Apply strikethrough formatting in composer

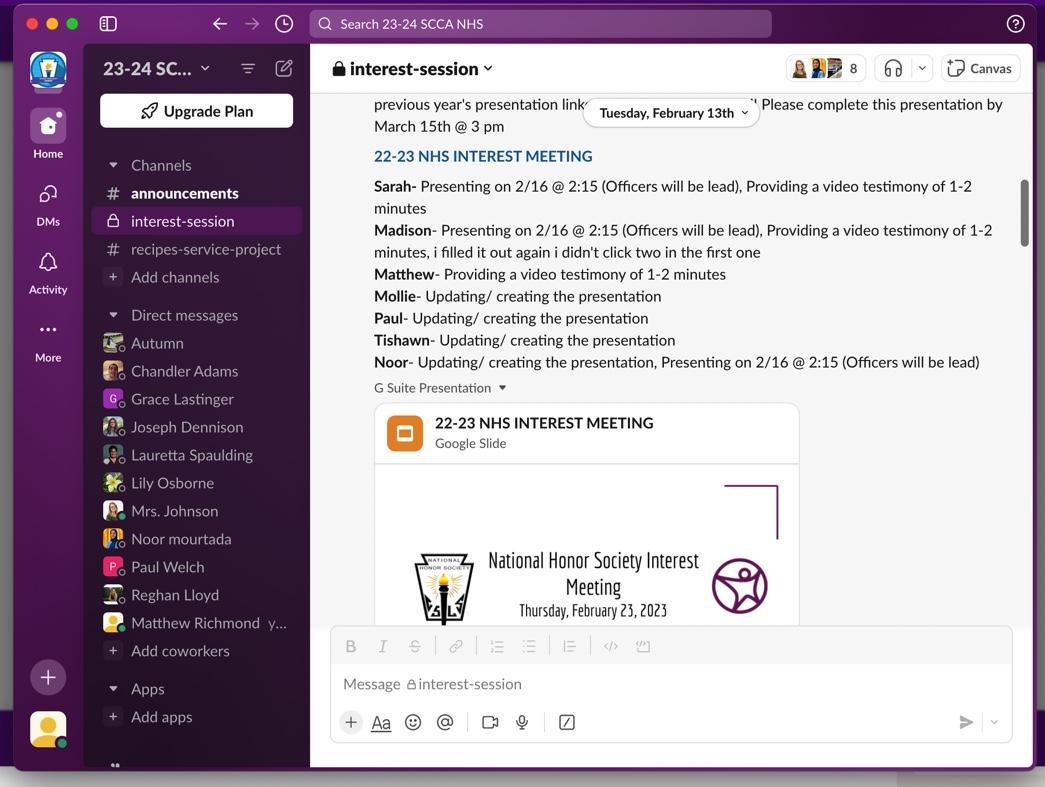coord(415,646)
